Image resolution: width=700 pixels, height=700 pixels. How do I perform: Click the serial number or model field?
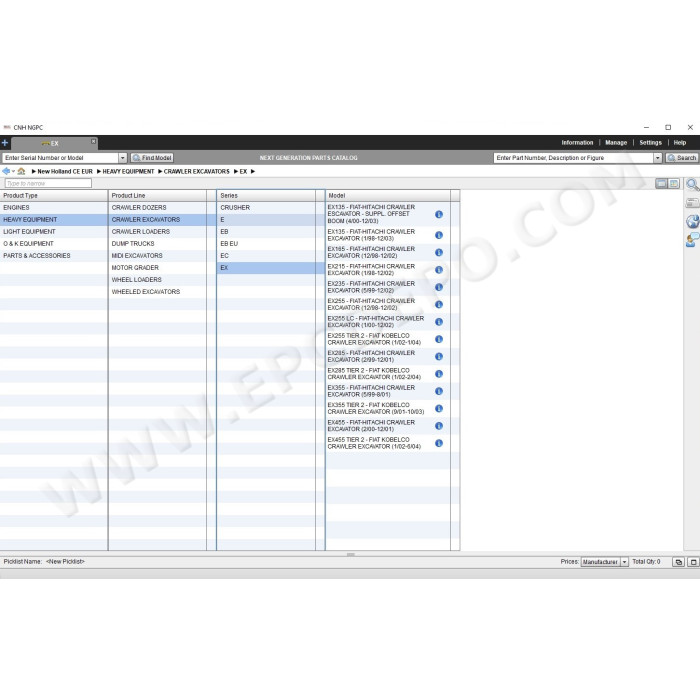point(60,158)
